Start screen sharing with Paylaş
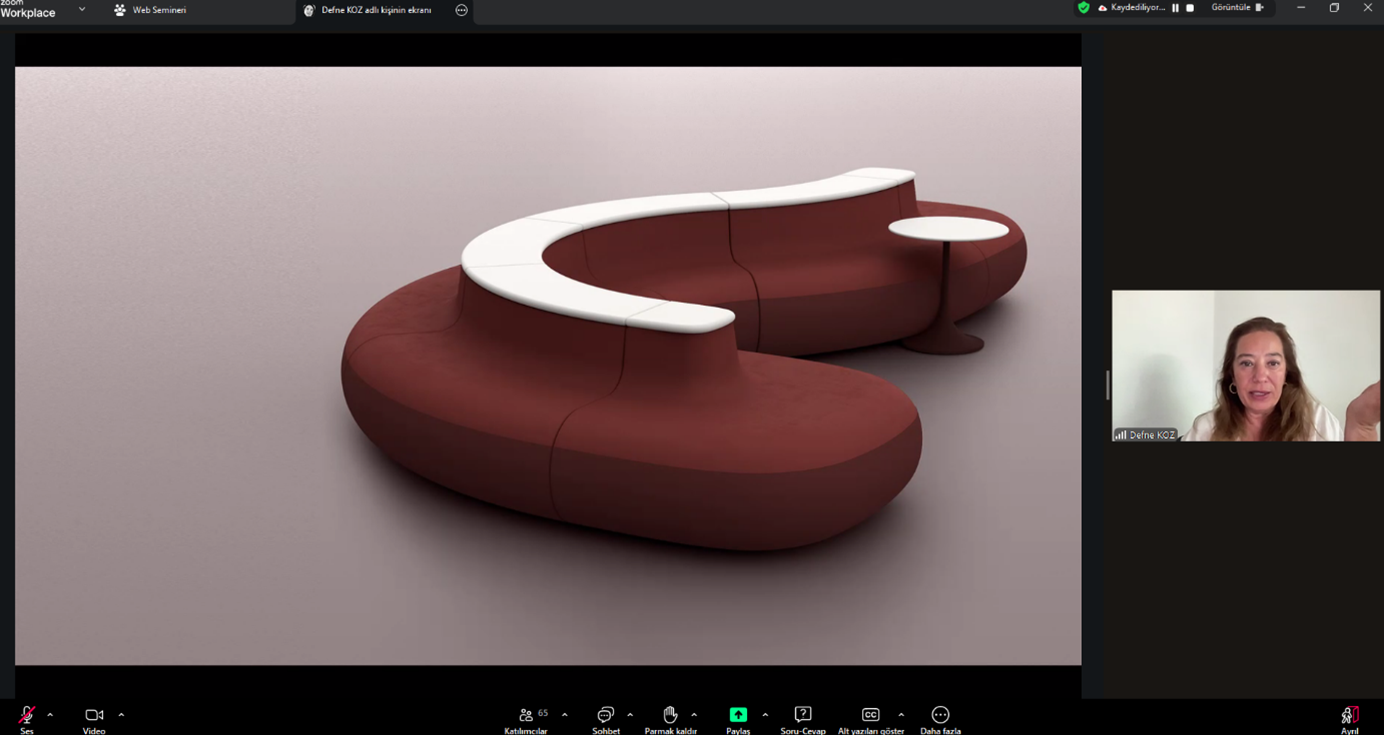 tap(738, 715)
